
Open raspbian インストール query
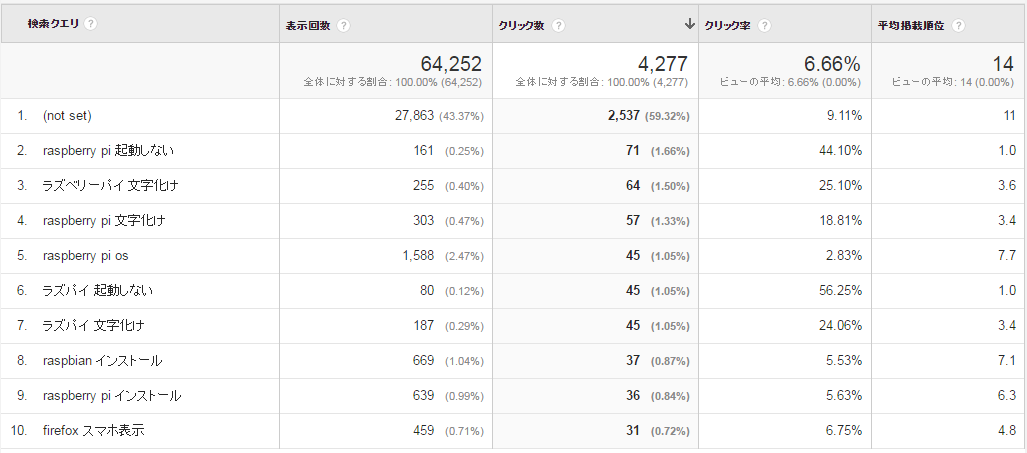102,361
